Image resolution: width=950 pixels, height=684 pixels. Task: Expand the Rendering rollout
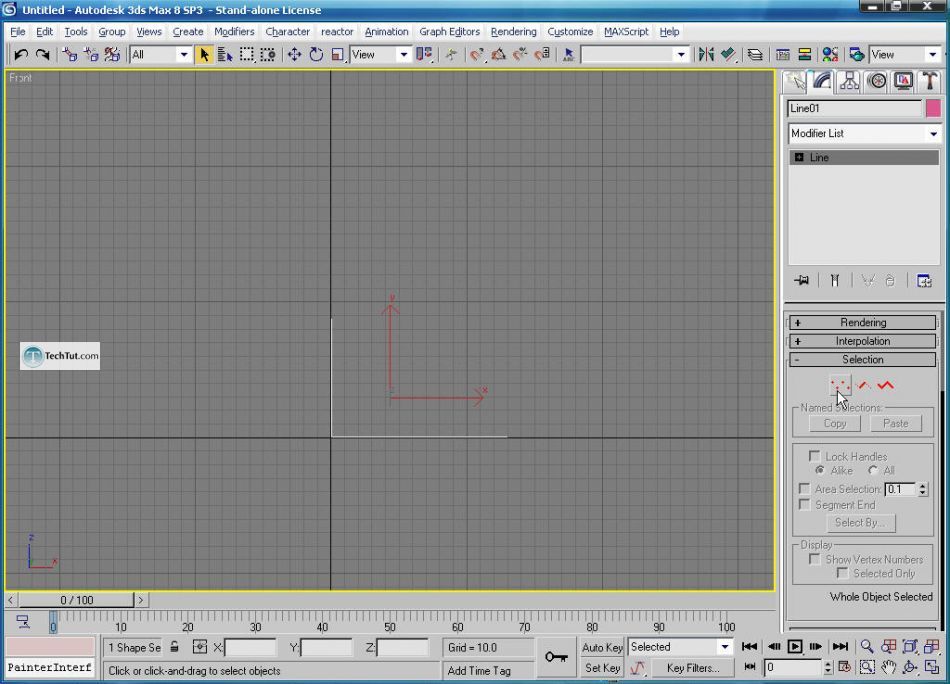click(863, 322)
